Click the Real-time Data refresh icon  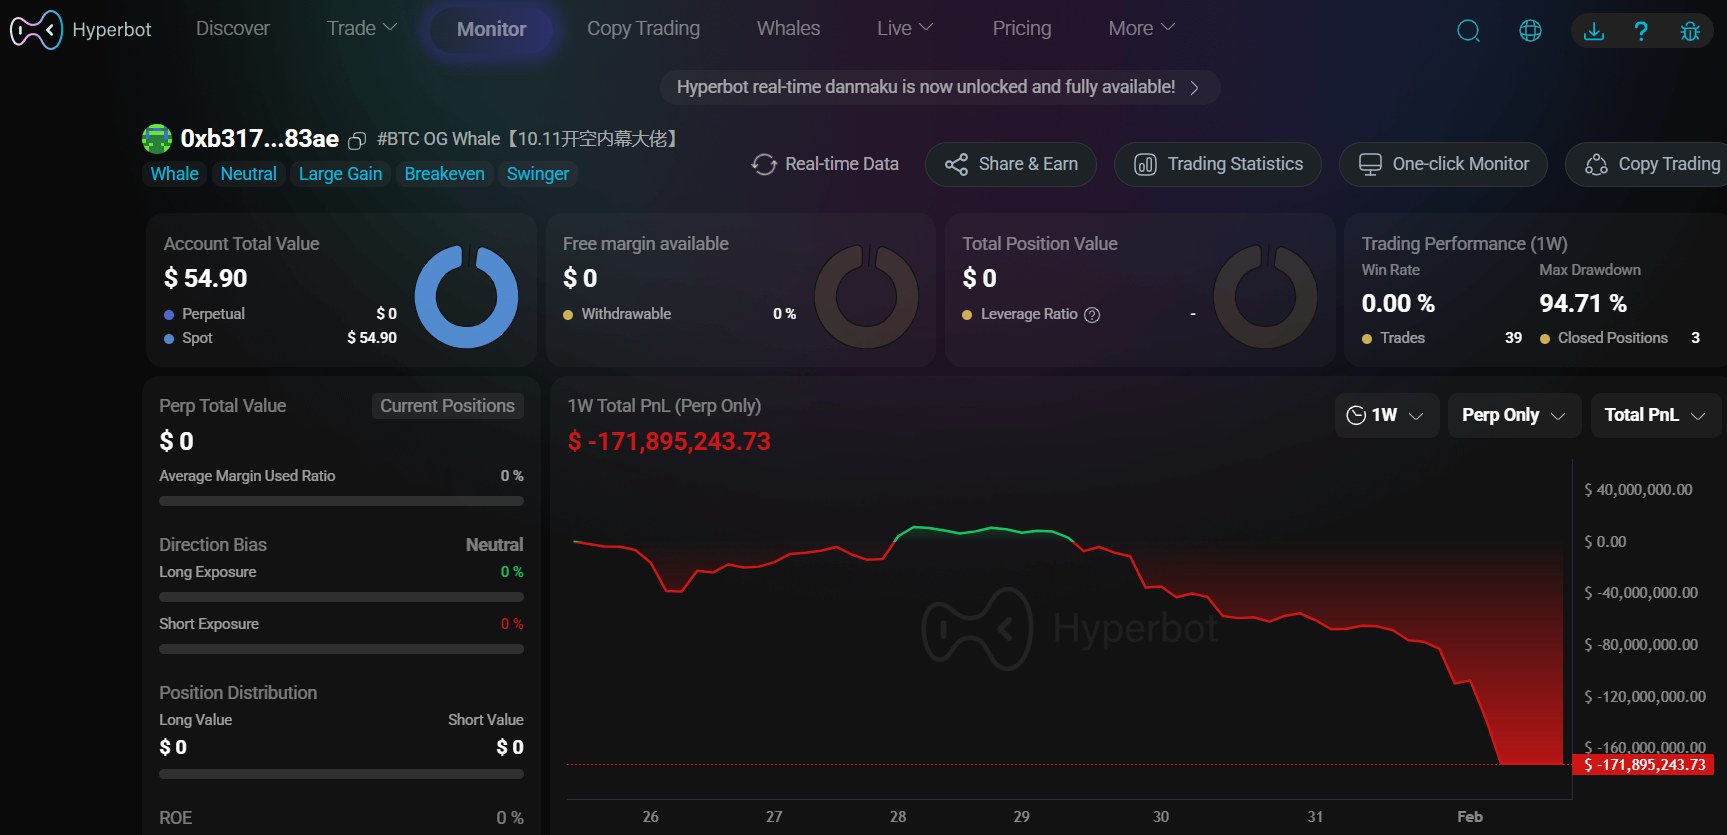pos(764,164)
